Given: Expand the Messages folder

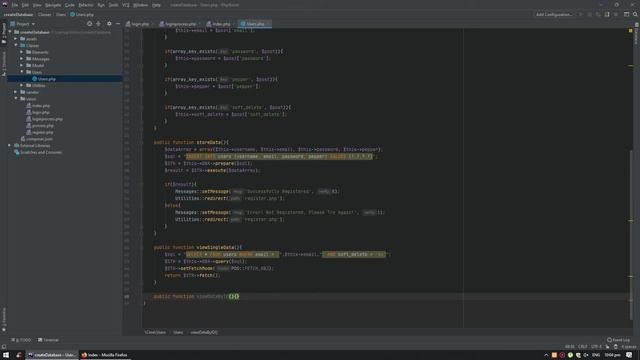Looking at the screenshot, I should click(x=22, y=59).
